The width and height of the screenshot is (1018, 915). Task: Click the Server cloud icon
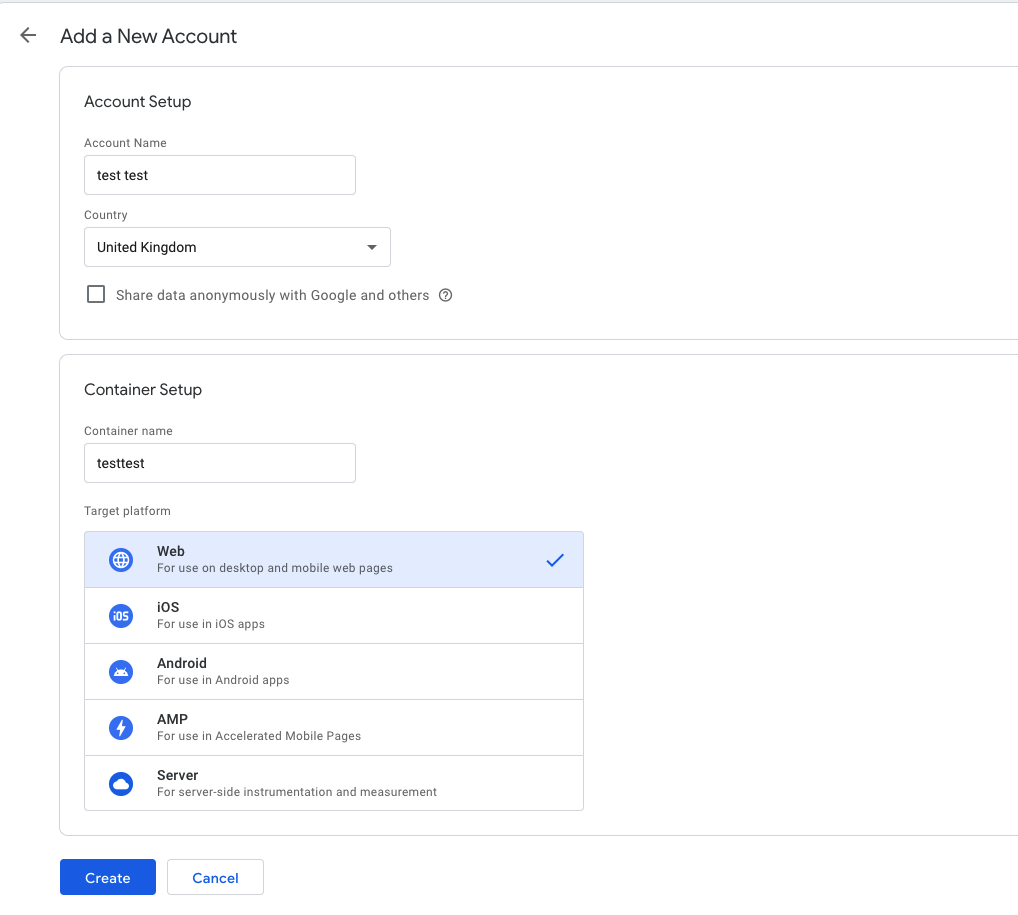point(121,784)
